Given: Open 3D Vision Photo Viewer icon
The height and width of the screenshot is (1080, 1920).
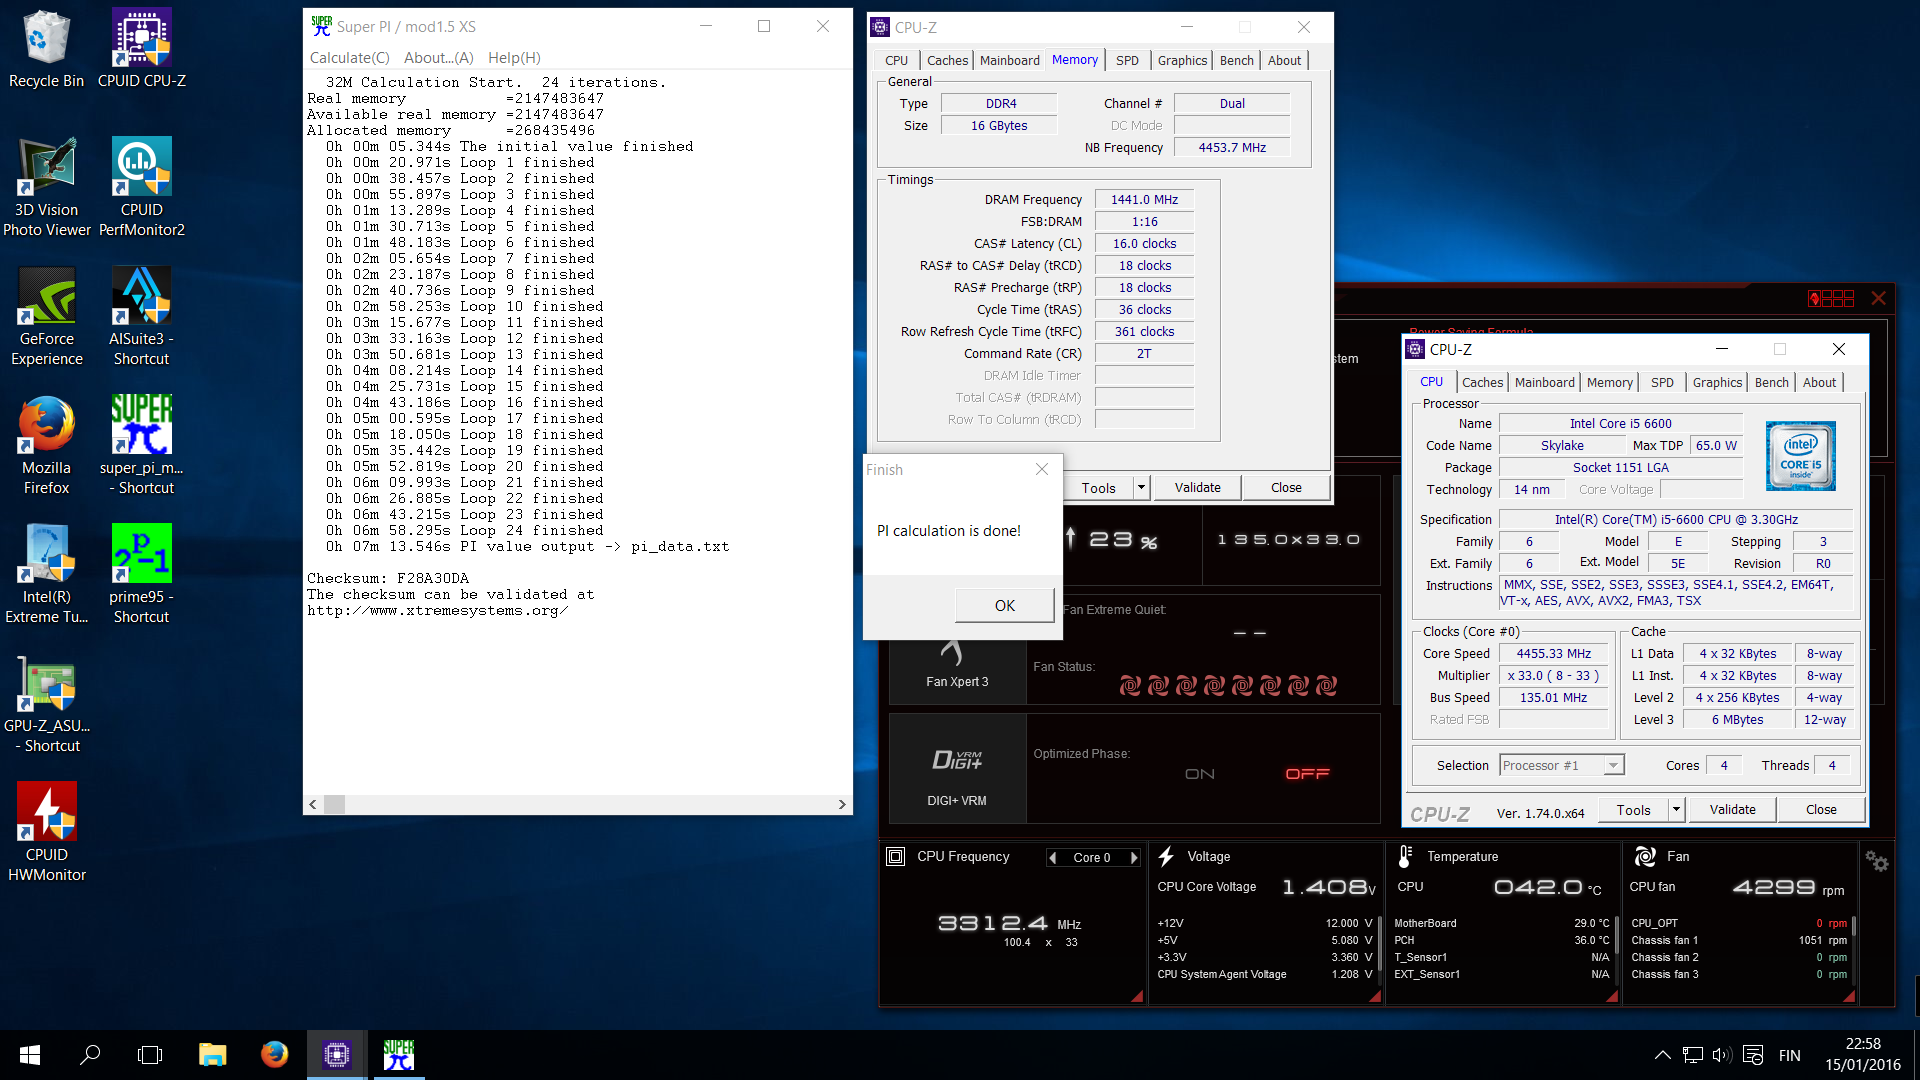Looking at the screenshot, I should tap(46, 188).
